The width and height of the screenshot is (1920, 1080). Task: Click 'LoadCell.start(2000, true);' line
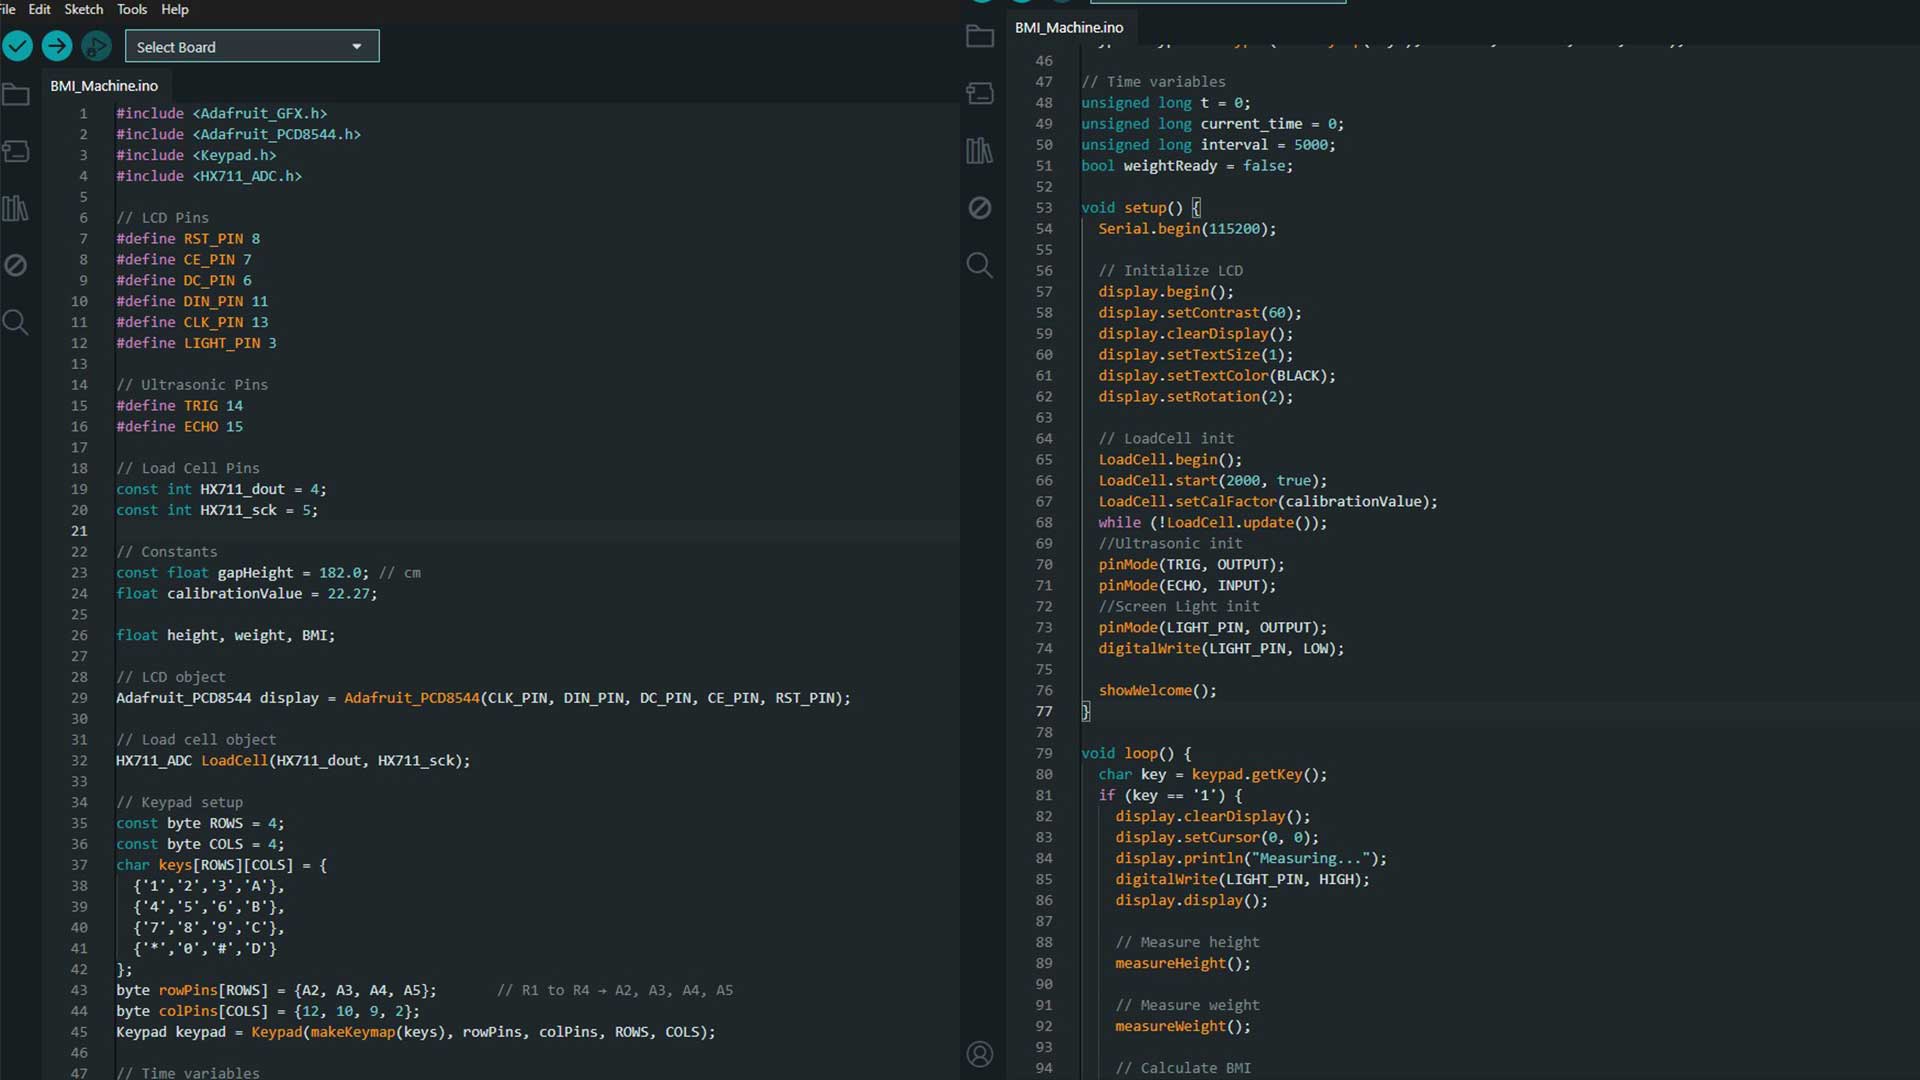coord(1213,481)
